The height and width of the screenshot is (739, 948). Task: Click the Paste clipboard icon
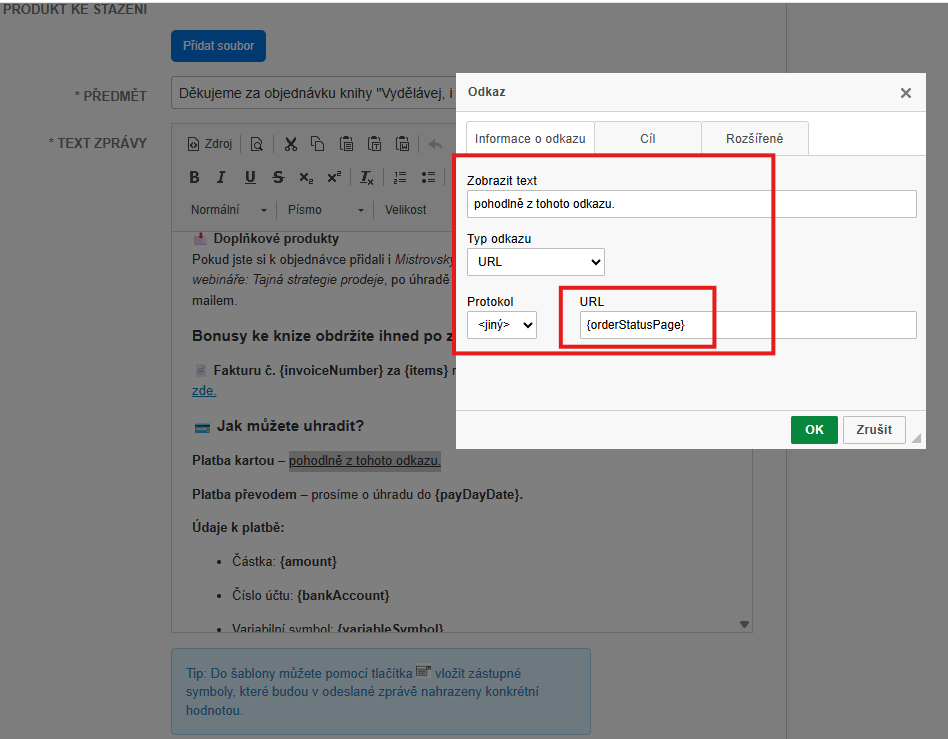click(346, 144)
